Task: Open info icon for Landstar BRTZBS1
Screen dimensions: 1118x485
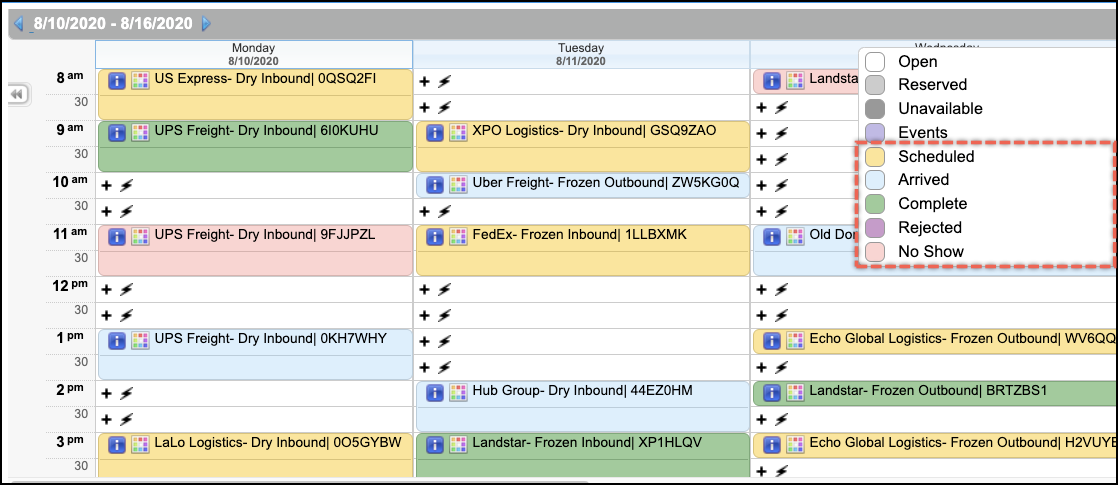Action: coord(773,392)
